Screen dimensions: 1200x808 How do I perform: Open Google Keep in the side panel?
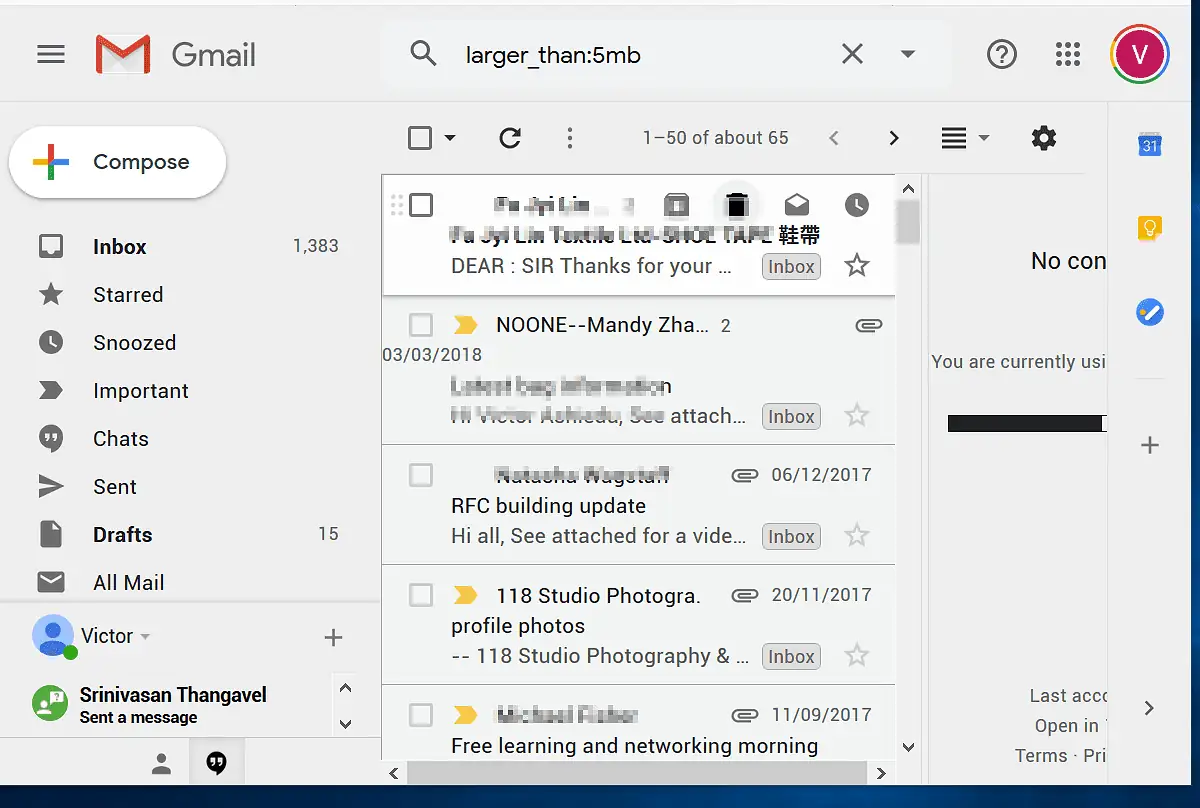1149,228
